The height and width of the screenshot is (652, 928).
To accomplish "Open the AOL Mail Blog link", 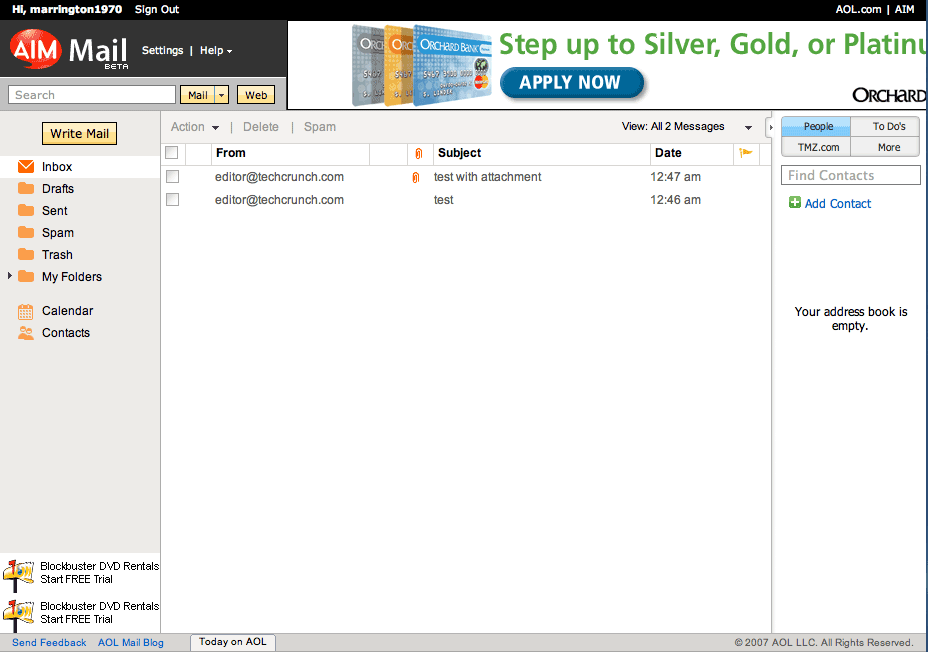I will coord(131,643).
